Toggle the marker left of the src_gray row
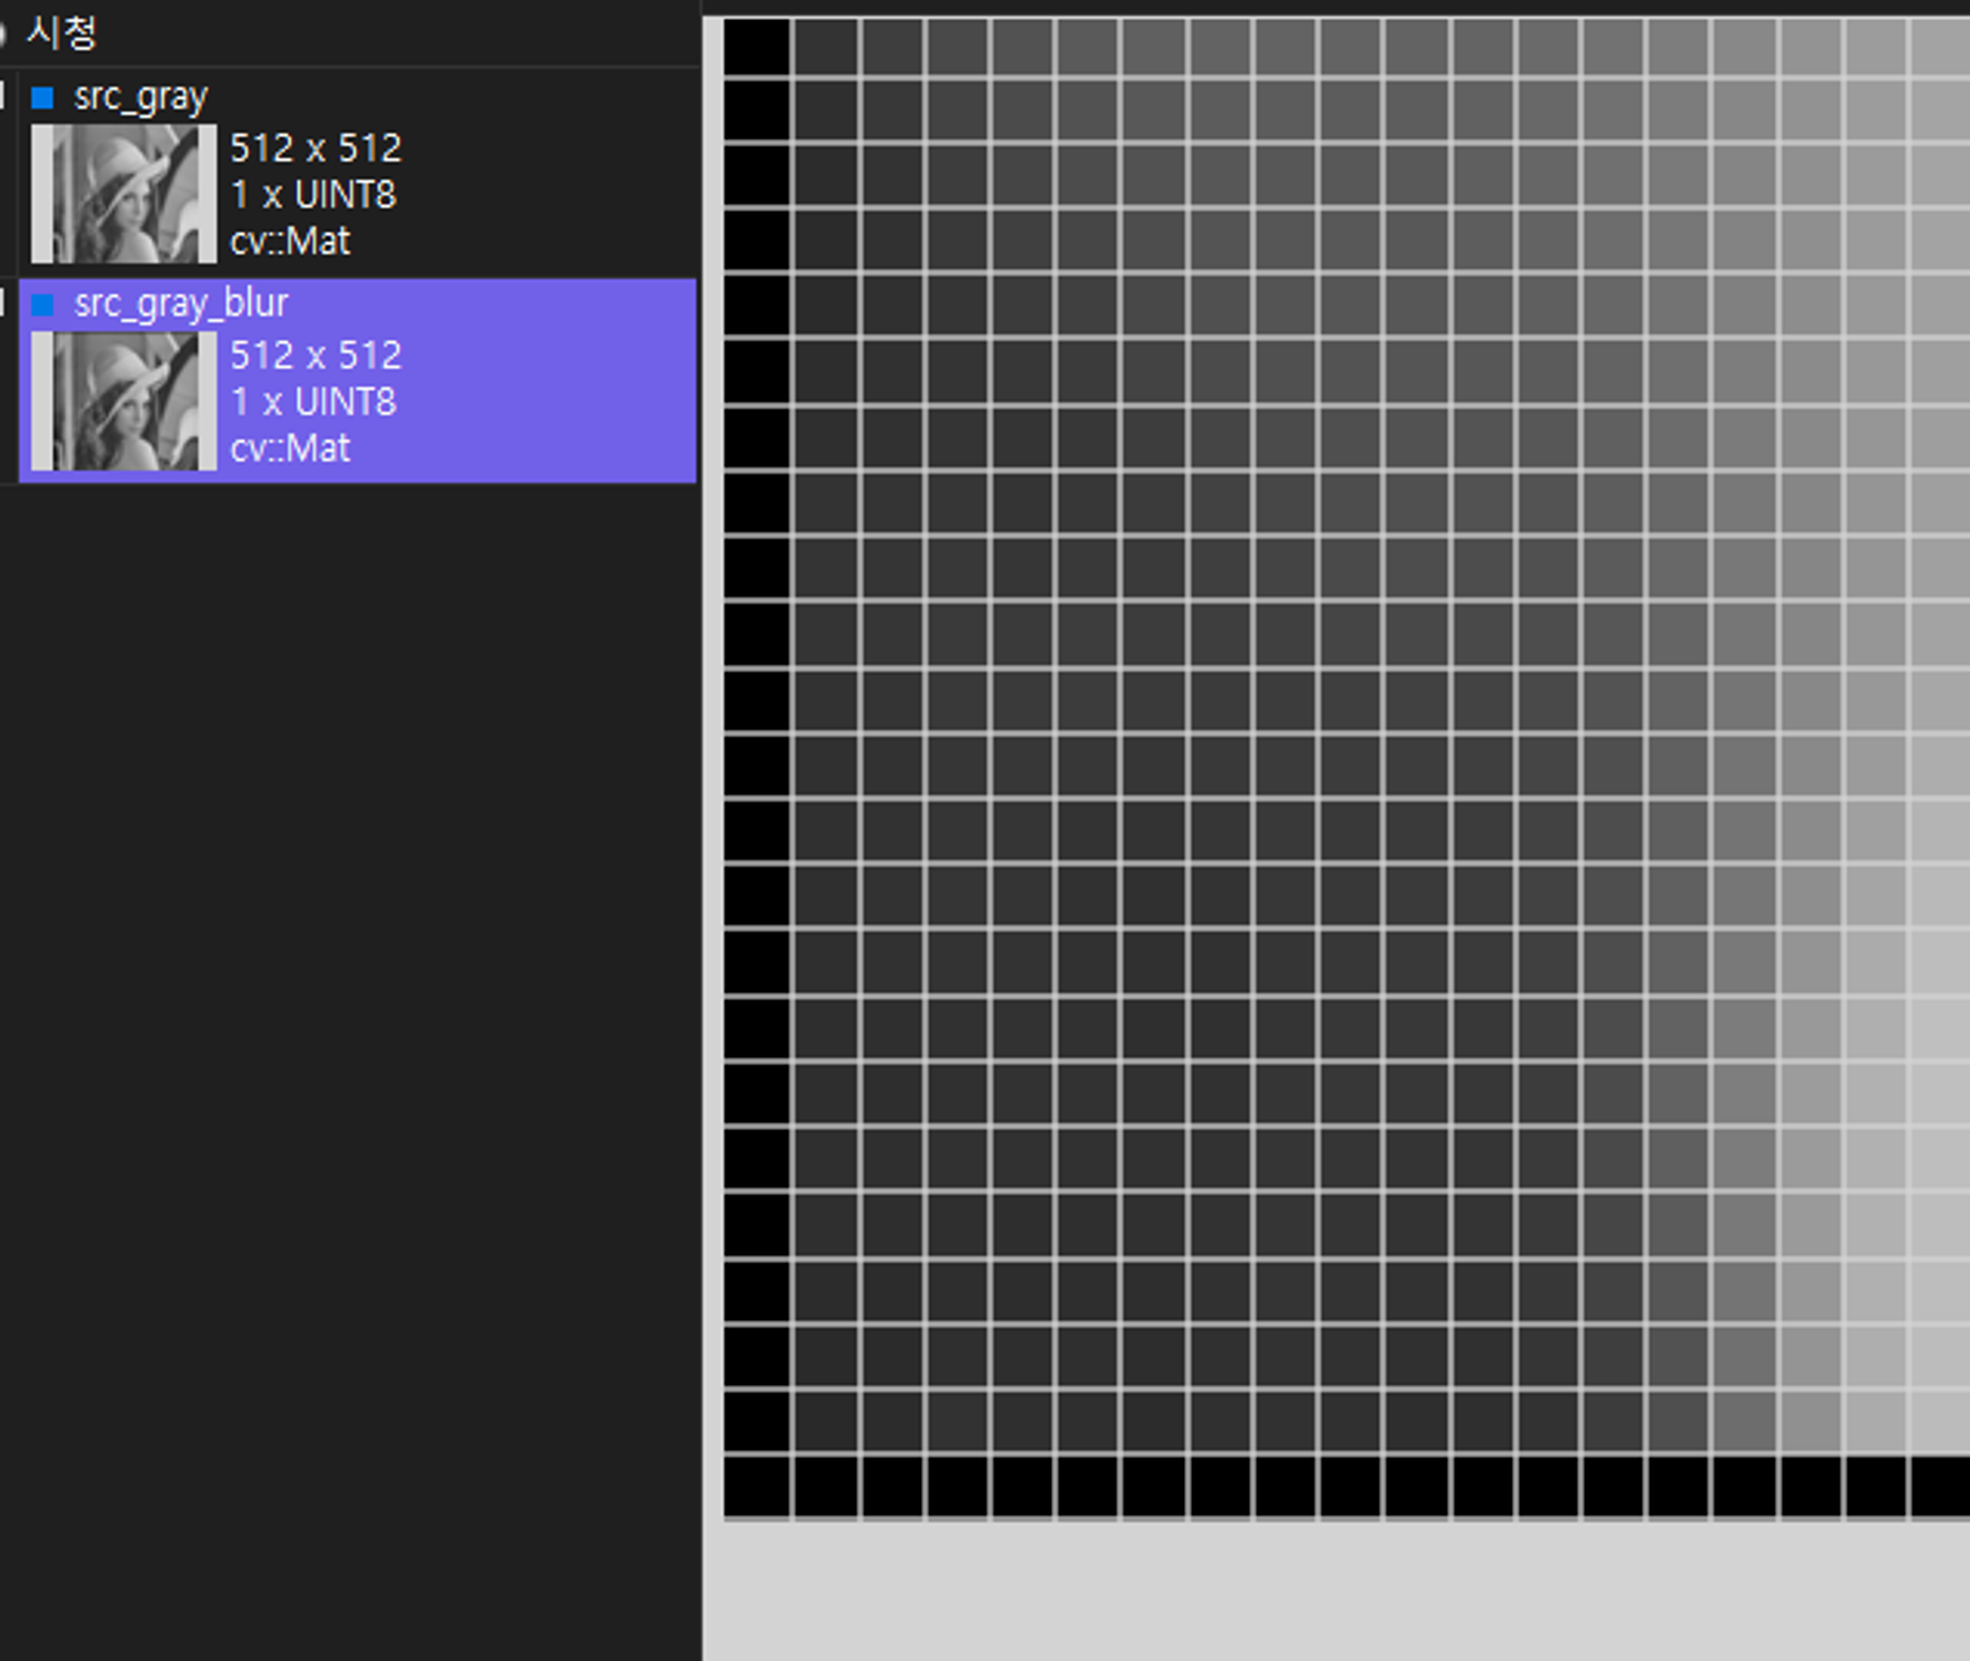The width and height of the screenshot is (1970, 1661). (x=3, y=96)
